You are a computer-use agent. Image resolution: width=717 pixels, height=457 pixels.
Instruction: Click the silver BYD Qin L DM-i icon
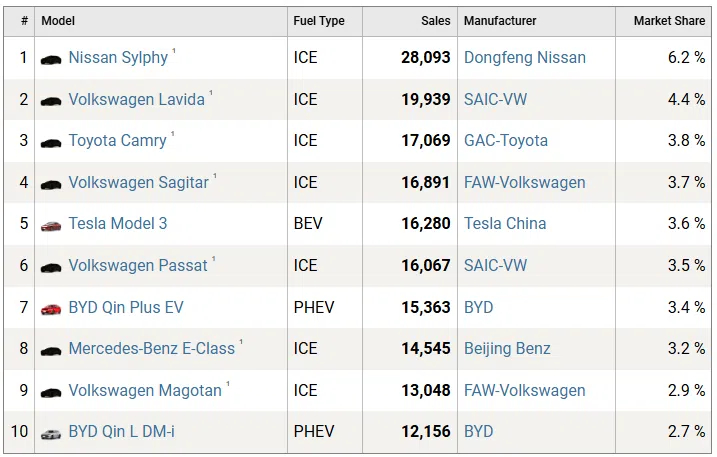tap(51, 434)
